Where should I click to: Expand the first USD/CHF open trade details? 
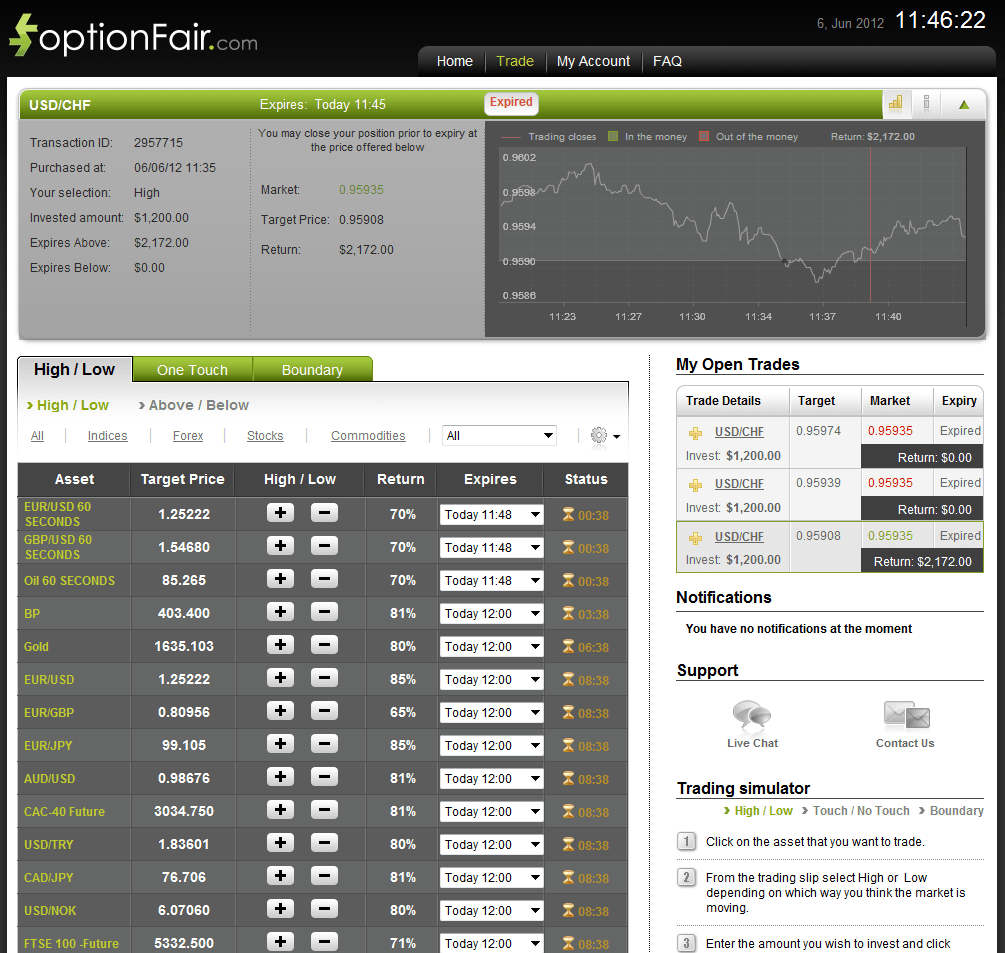point(694,430)
